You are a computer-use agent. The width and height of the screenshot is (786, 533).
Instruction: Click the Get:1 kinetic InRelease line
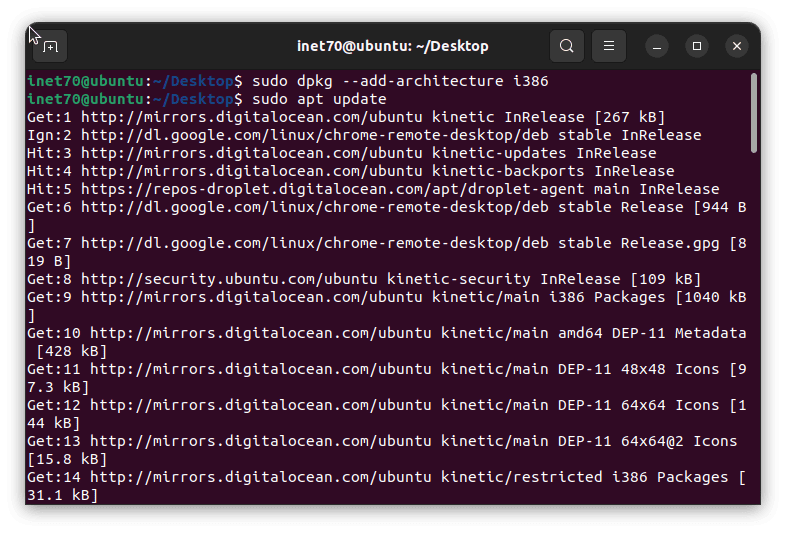pyautogui.click(x=346, y=117)
